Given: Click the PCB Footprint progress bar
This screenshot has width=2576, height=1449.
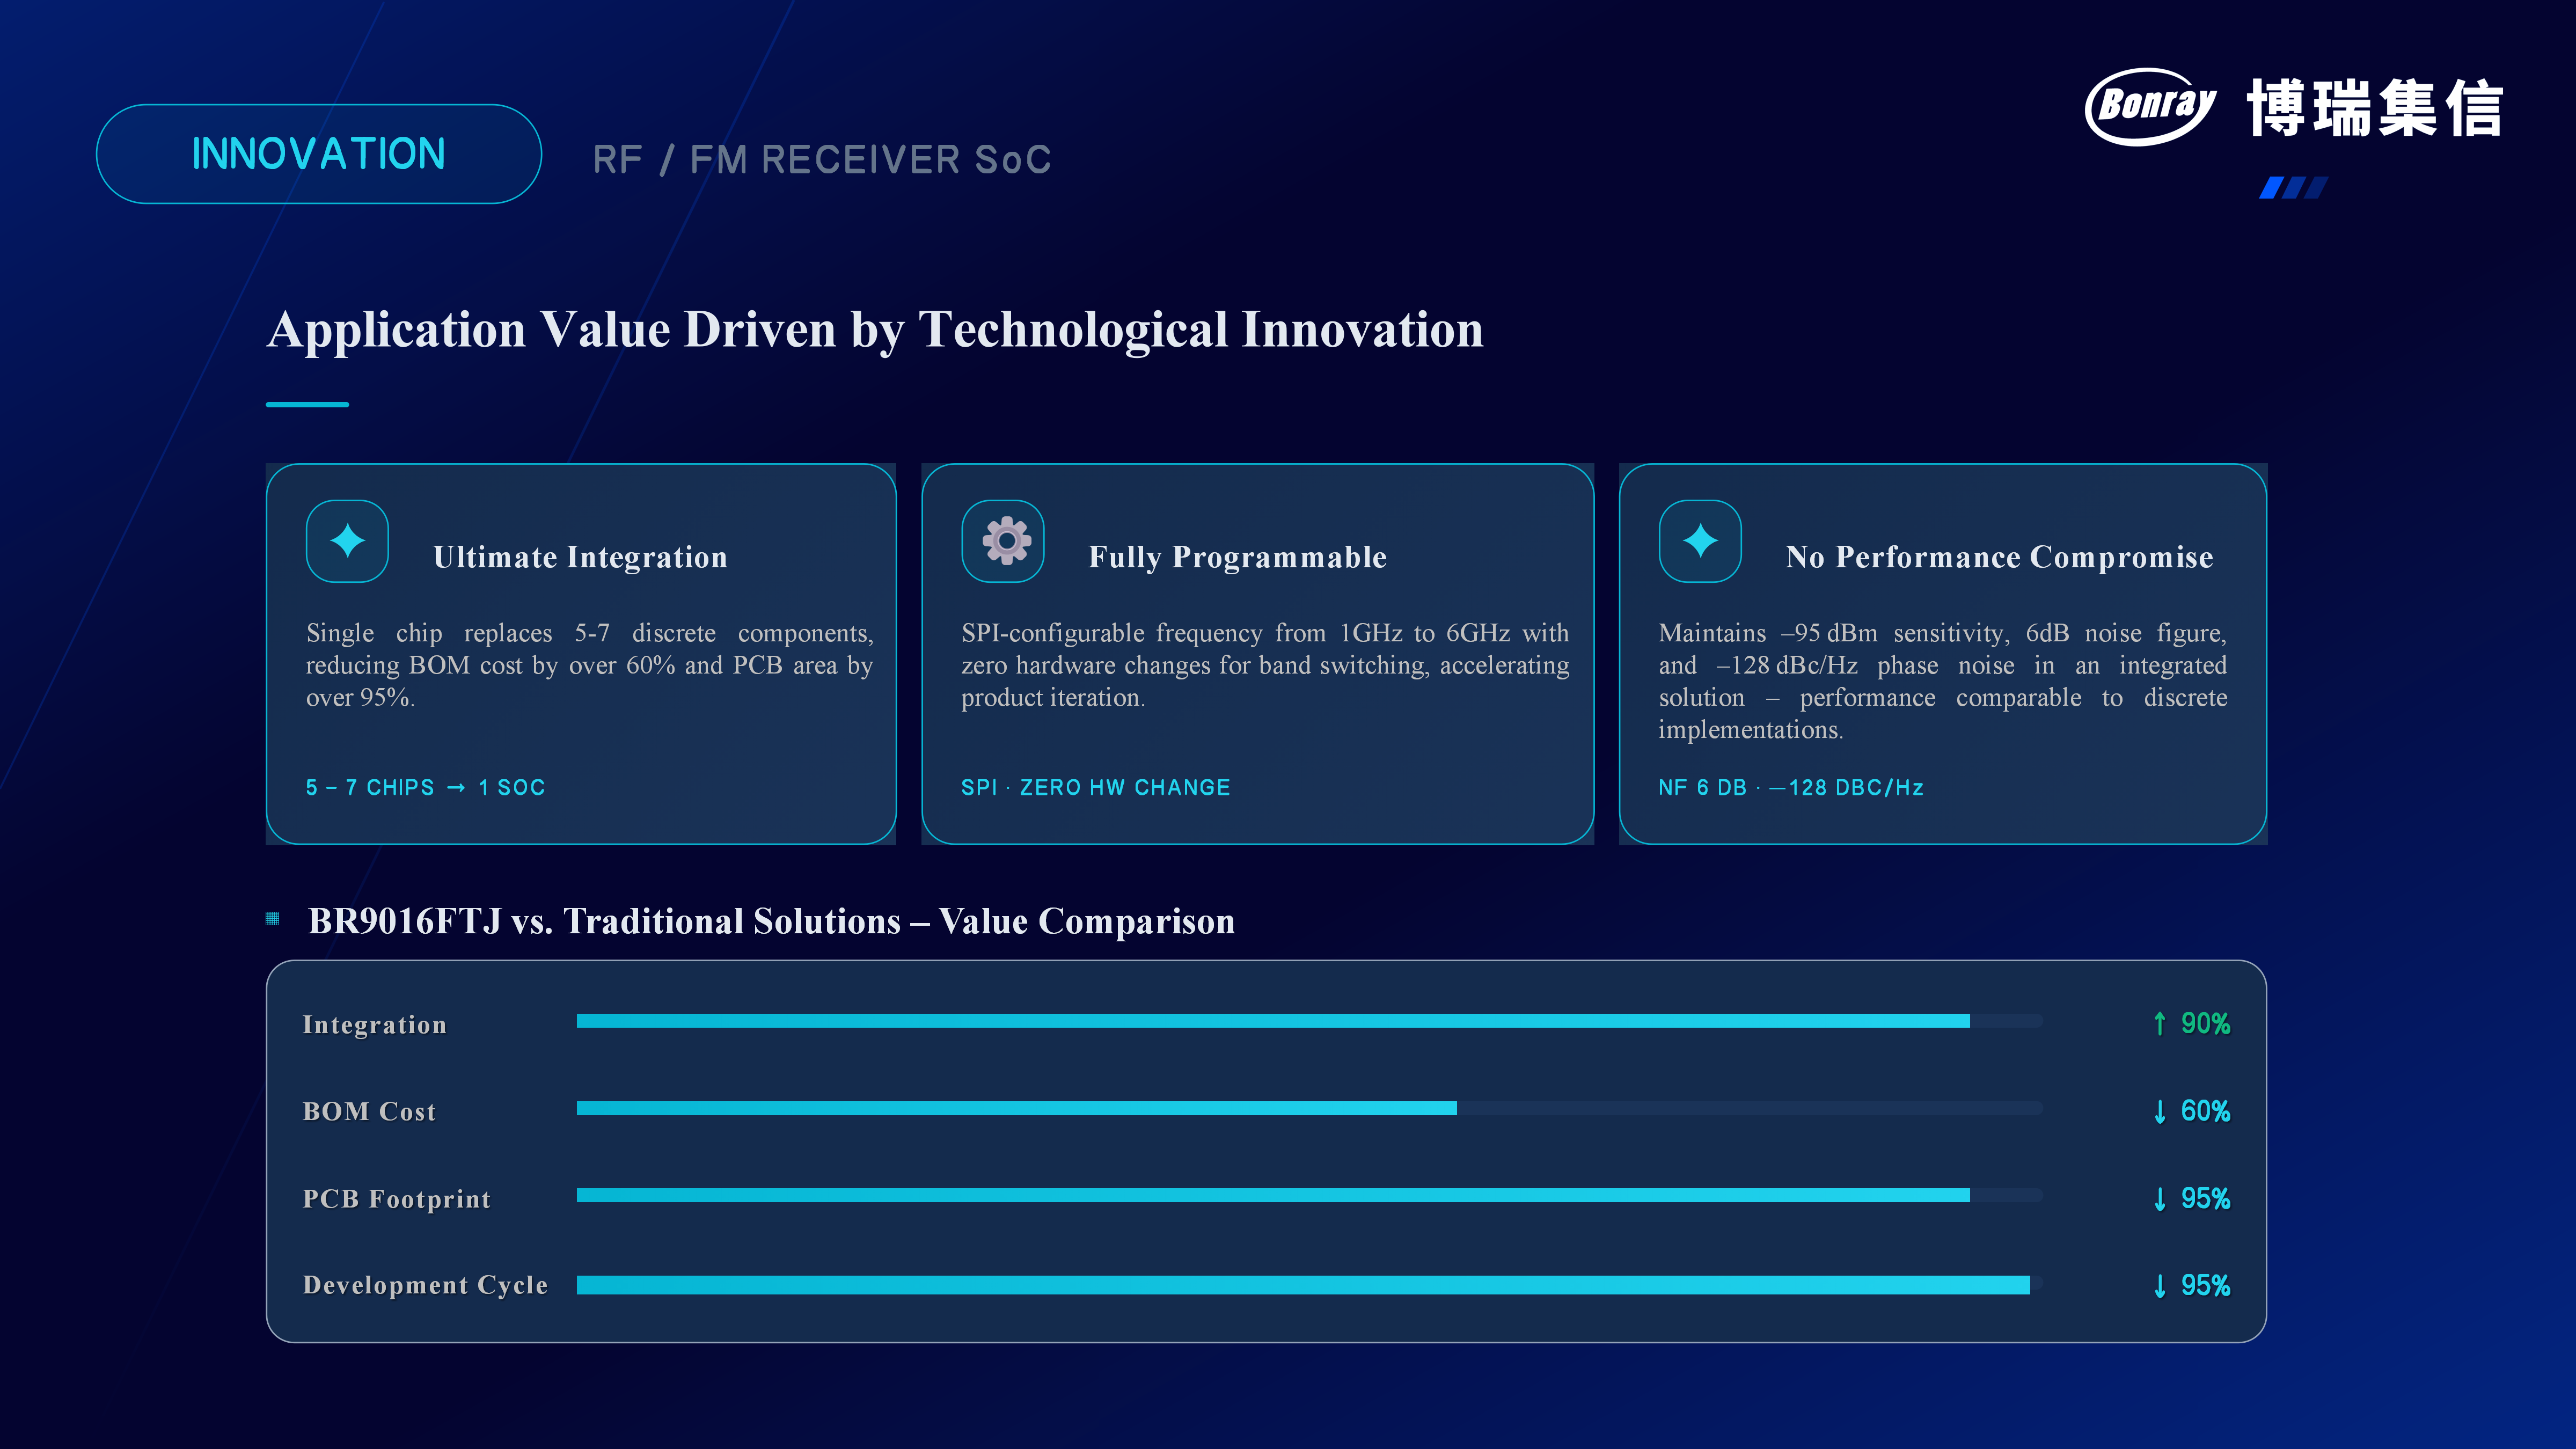Looking at the screenshot, I should pos(1309,1195).
